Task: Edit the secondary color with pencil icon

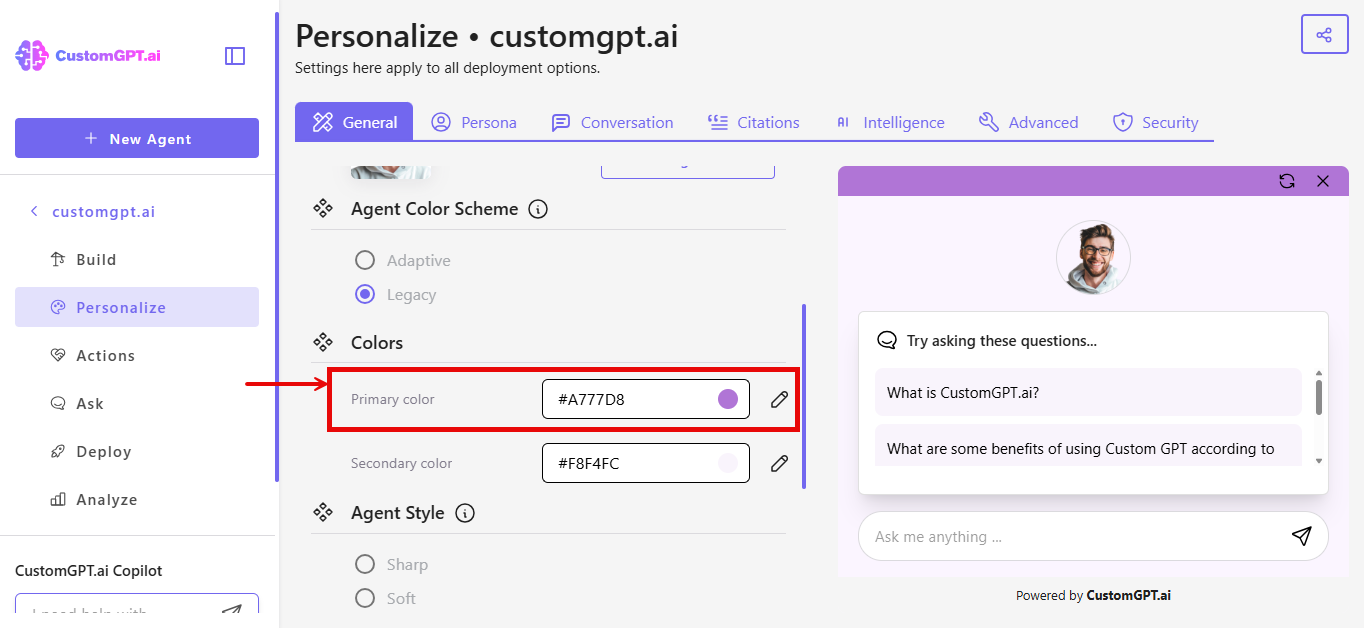Action: pos(779,464)
